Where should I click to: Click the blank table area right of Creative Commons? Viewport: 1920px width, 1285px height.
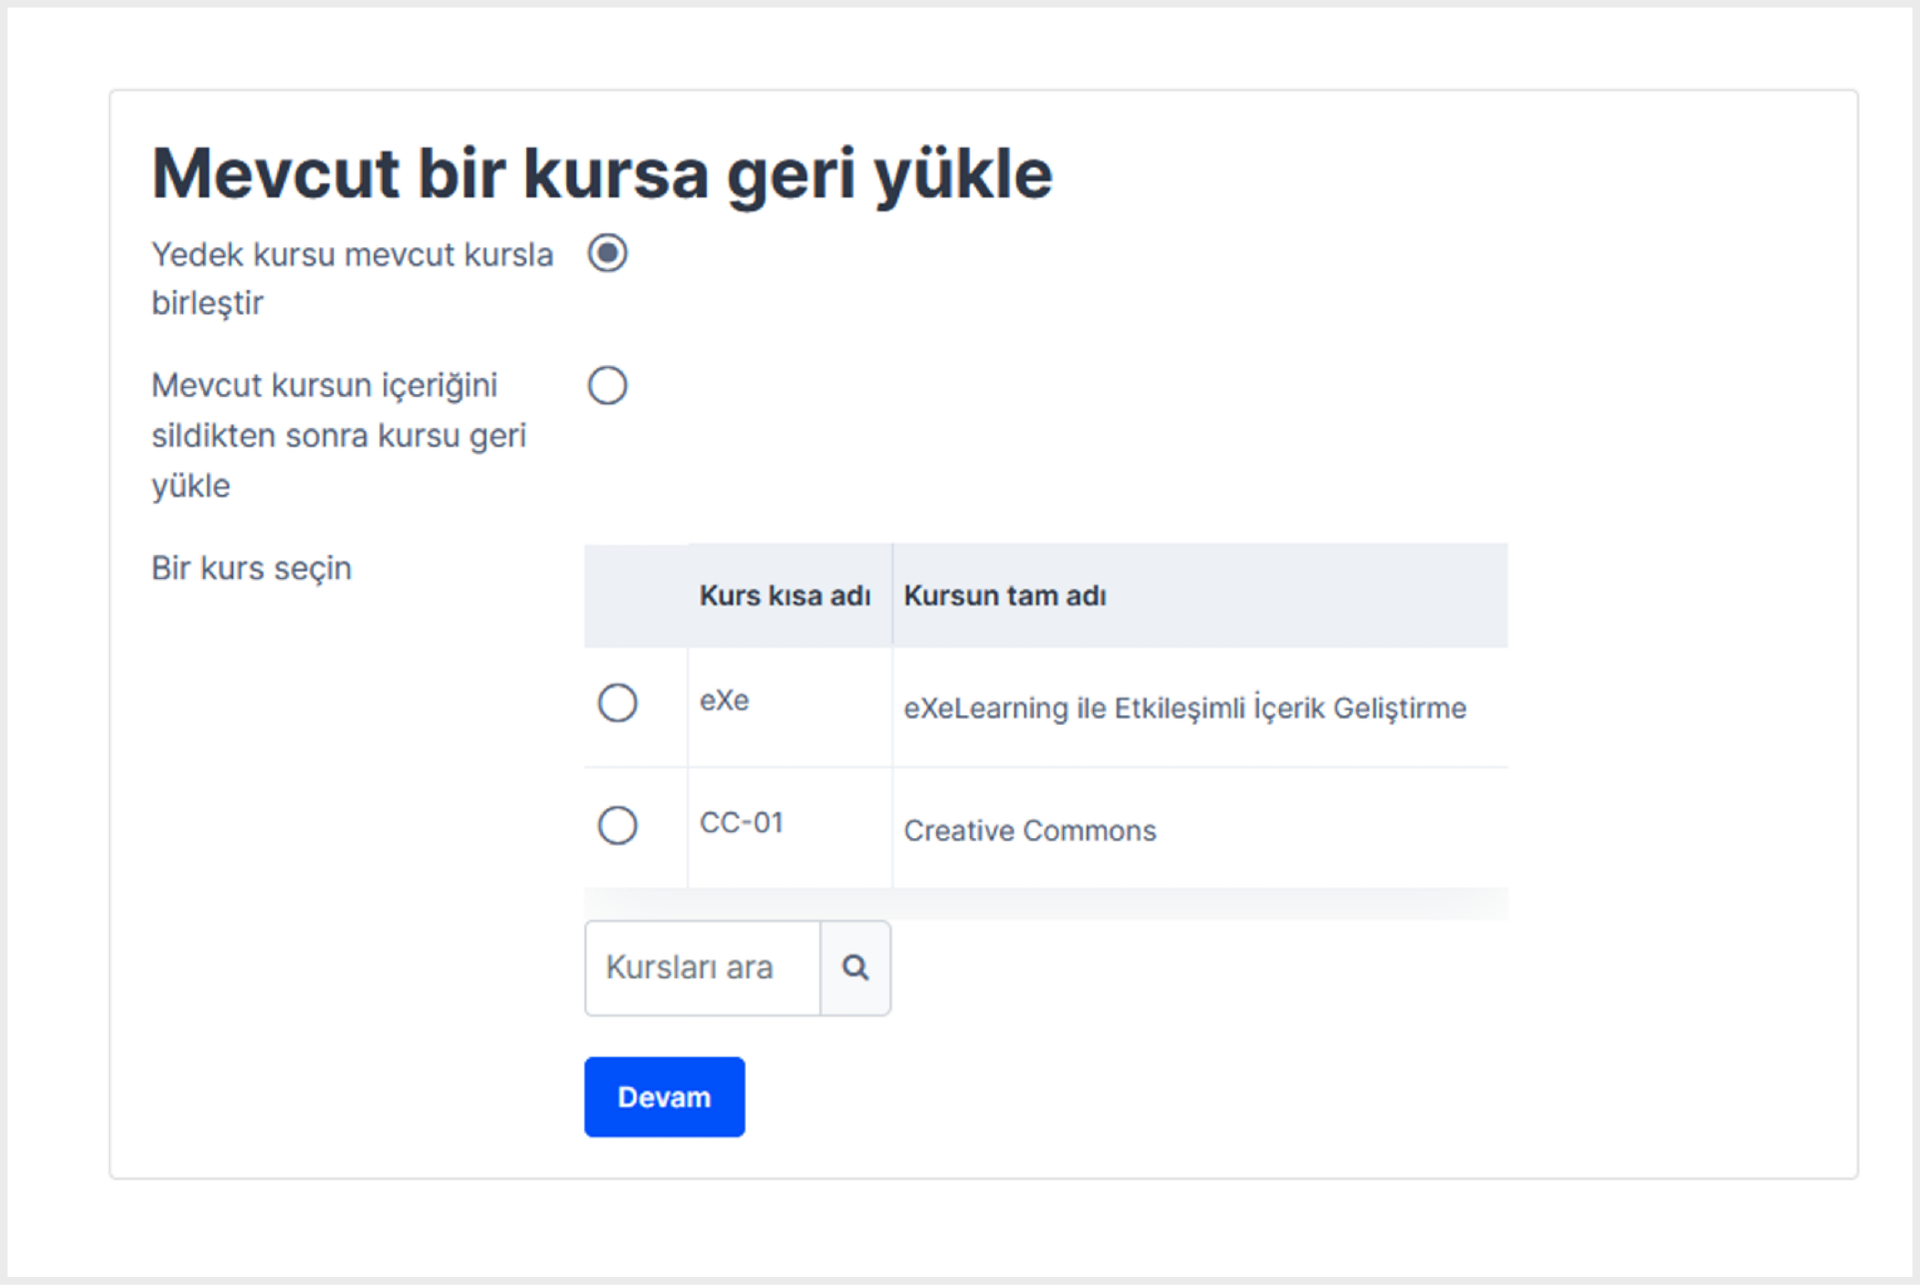click(x=1330, y=830)
